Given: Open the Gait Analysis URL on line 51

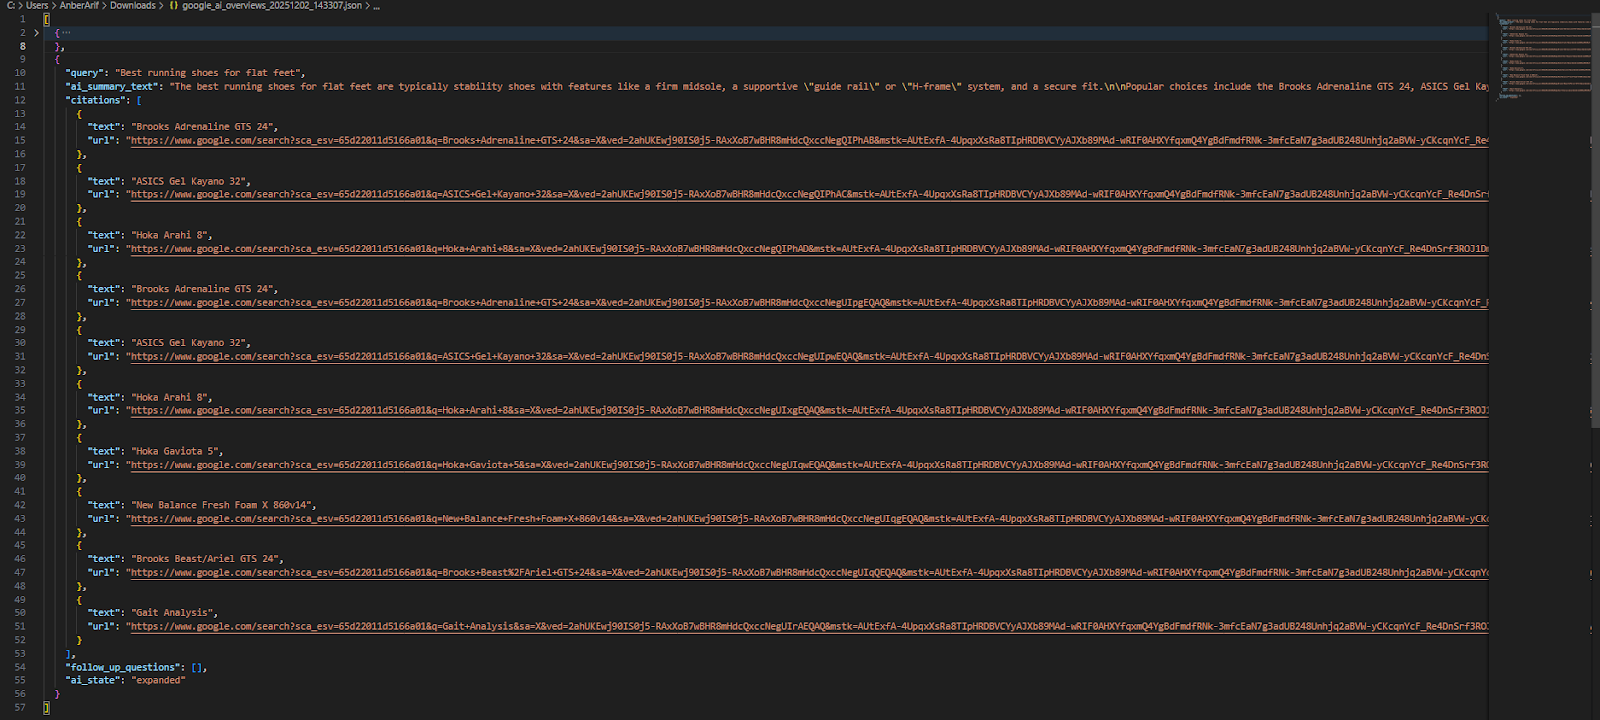Looking at the screenshot, I should (x=807, y=627).
